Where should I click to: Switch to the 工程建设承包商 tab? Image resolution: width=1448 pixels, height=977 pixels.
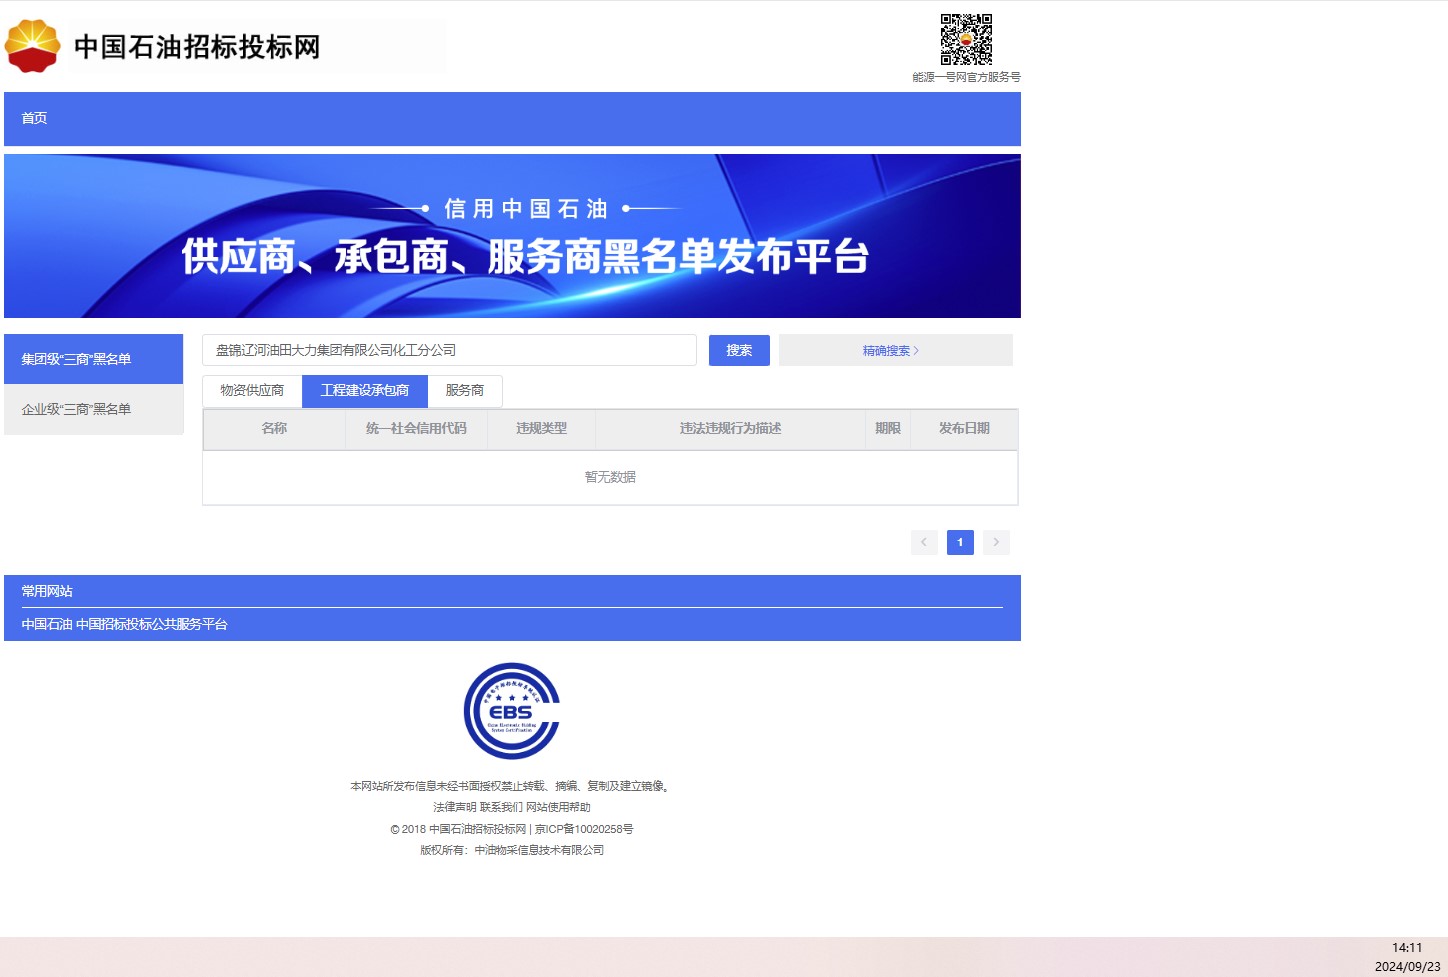(x=365, y=391)
